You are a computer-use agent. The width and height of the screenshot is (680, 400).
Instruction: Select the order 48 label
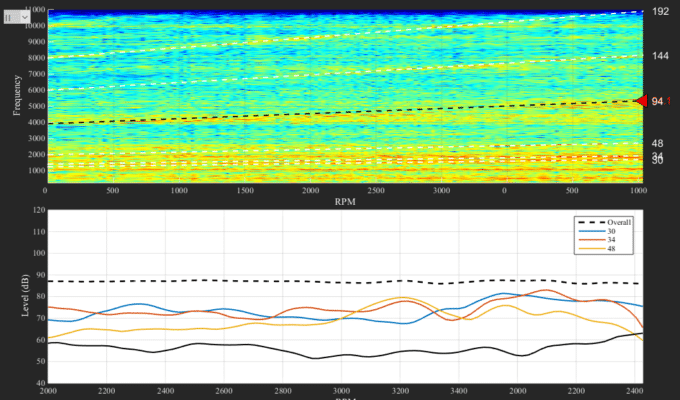pos(658,144)
